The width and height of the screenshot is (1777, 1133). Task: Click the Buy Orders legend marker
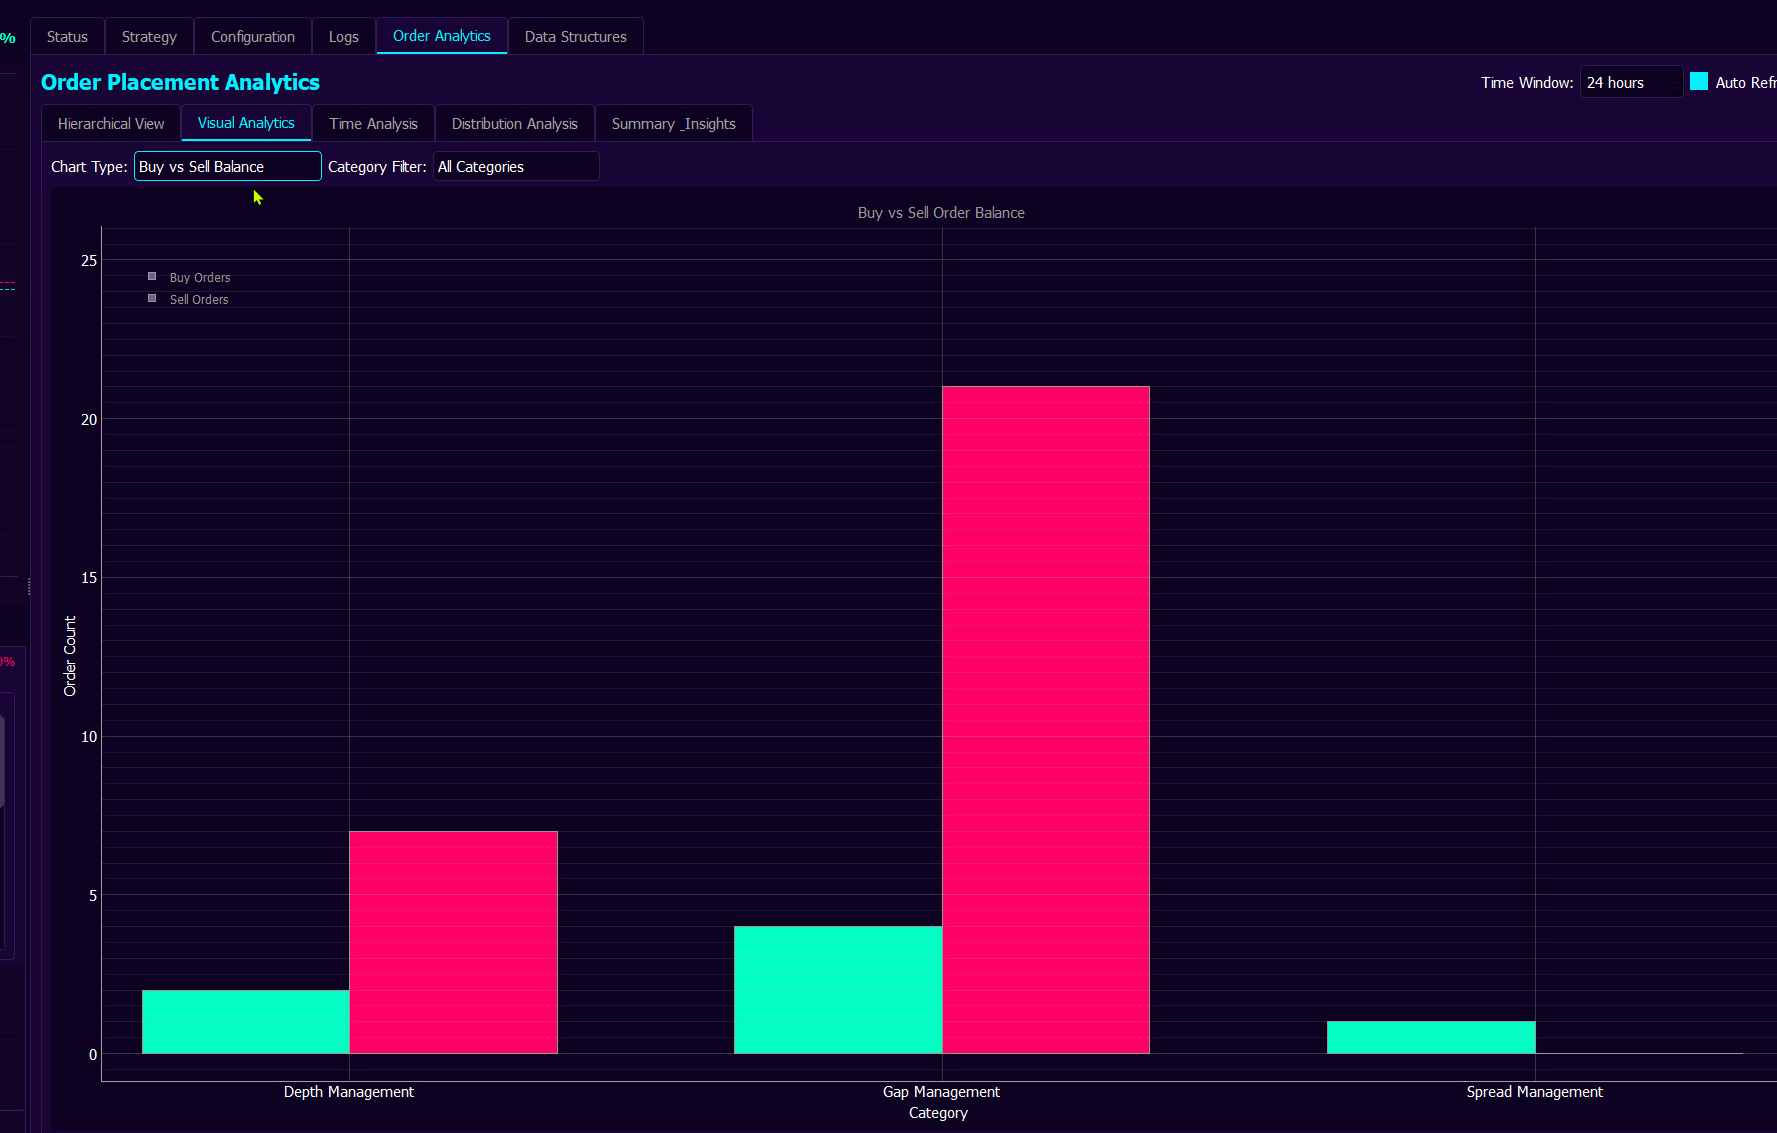(x=152, y=277)
